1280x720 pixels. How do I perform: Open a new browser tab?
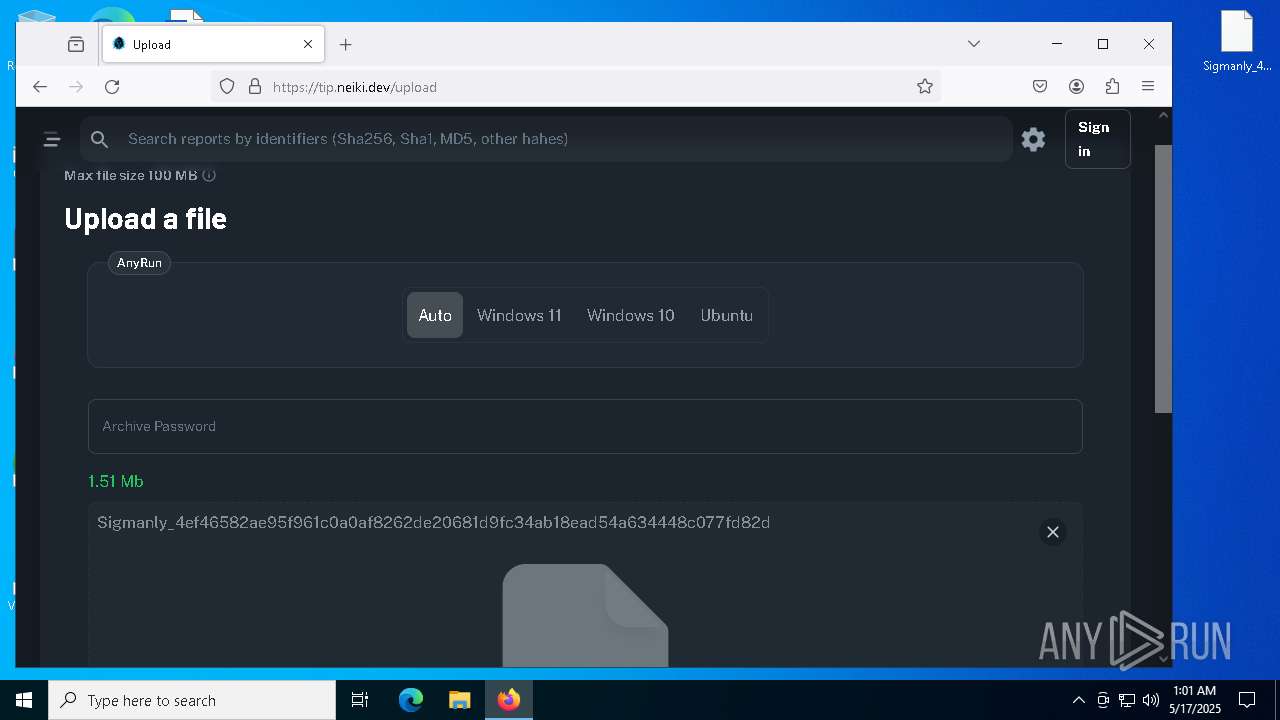345,44
